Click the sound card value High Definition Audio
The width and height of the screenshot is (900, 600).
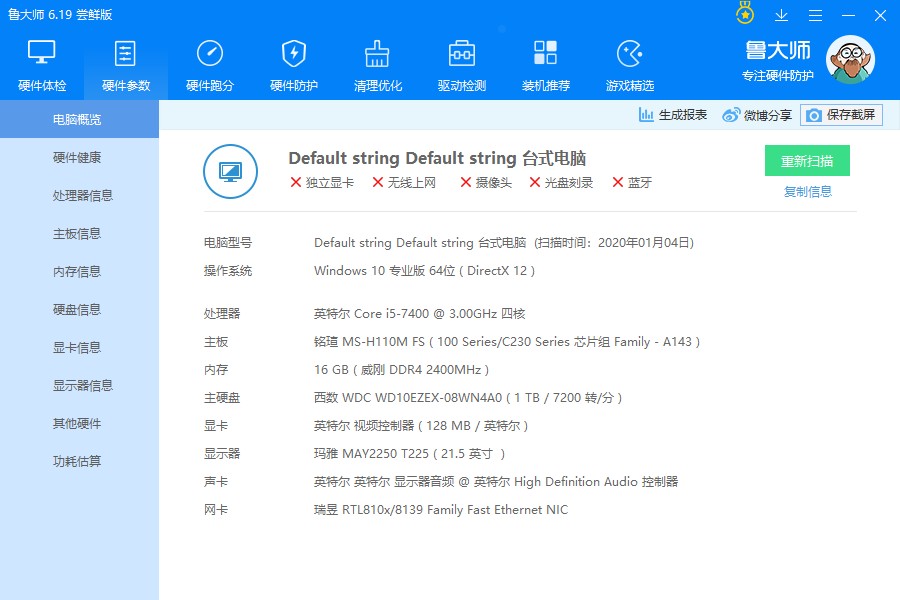(495, 481)
